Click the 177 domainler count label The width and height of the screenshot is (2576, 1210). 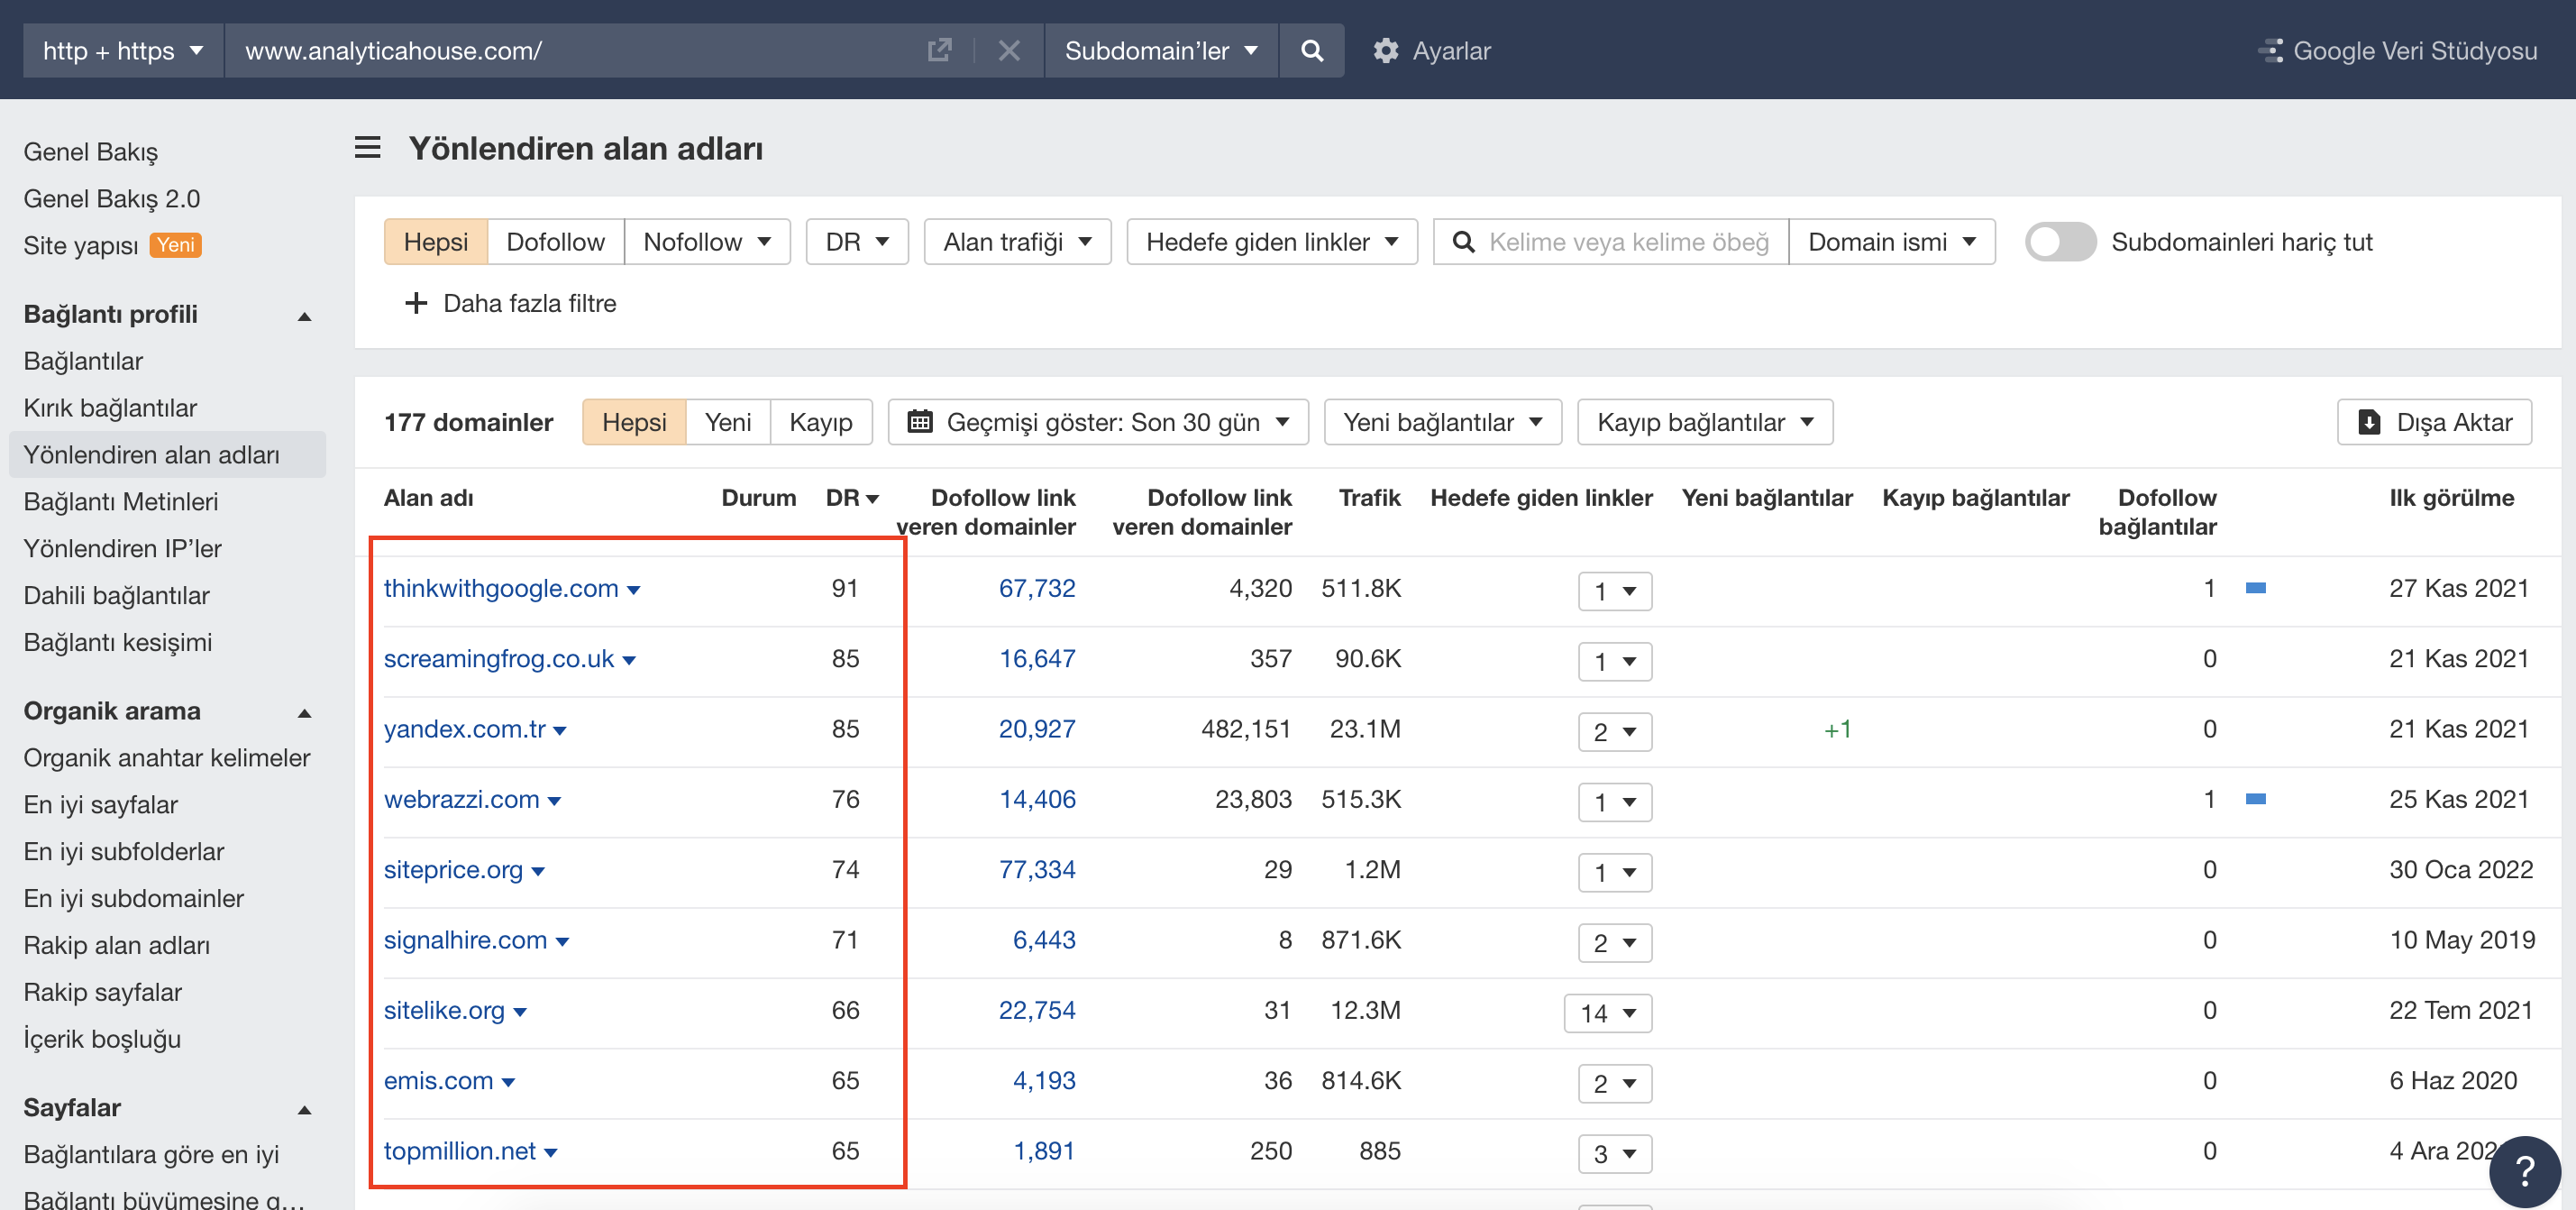468,422
